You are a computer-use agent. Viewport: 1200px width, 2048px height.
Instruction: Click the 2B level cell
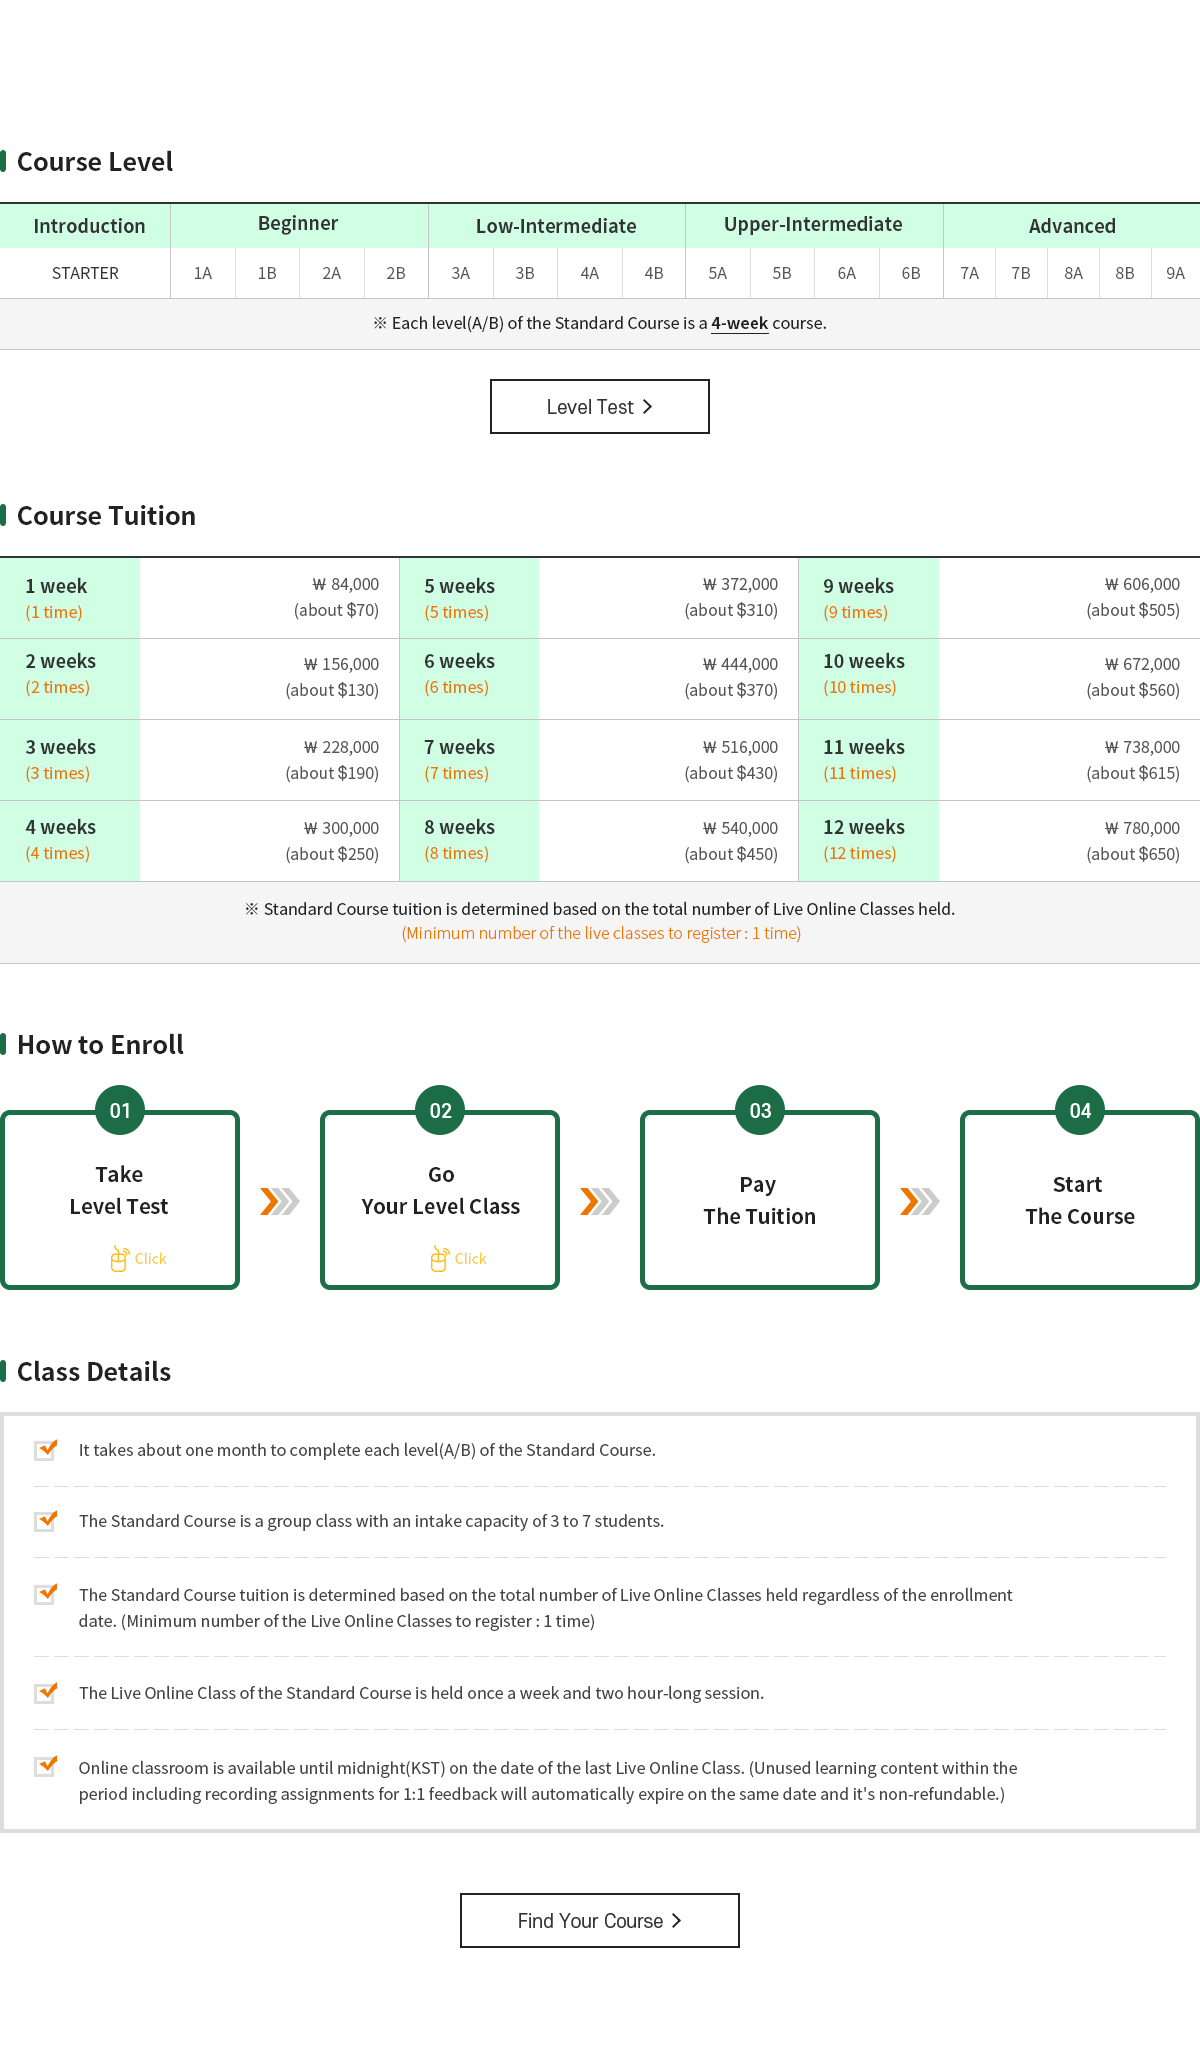396,273
